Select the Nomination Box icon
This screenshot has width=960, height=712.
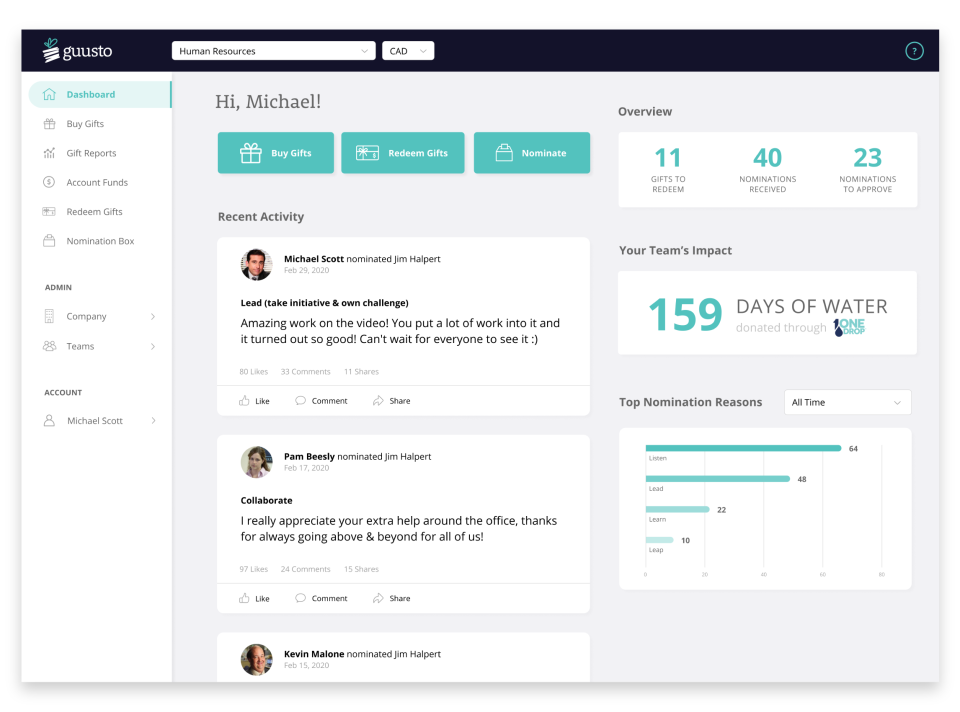pyautogui.click(x=51, y=241)
